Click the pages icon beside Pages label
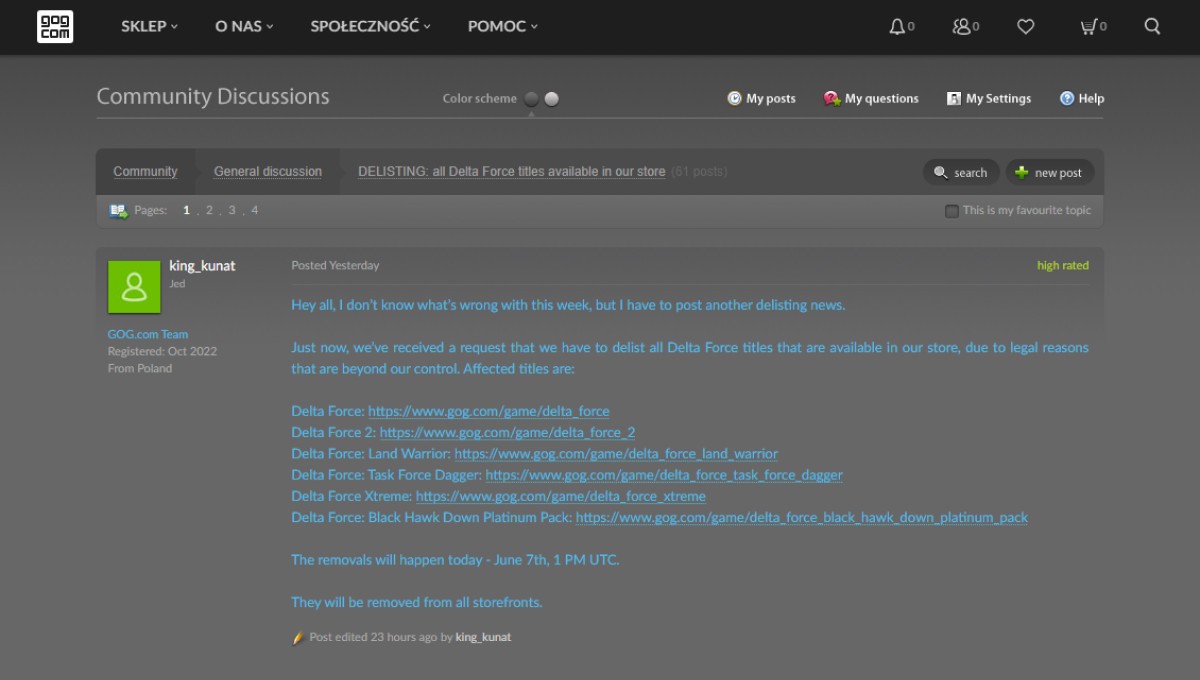Screen dimensions: 1200x680 [x=118, y=211]
